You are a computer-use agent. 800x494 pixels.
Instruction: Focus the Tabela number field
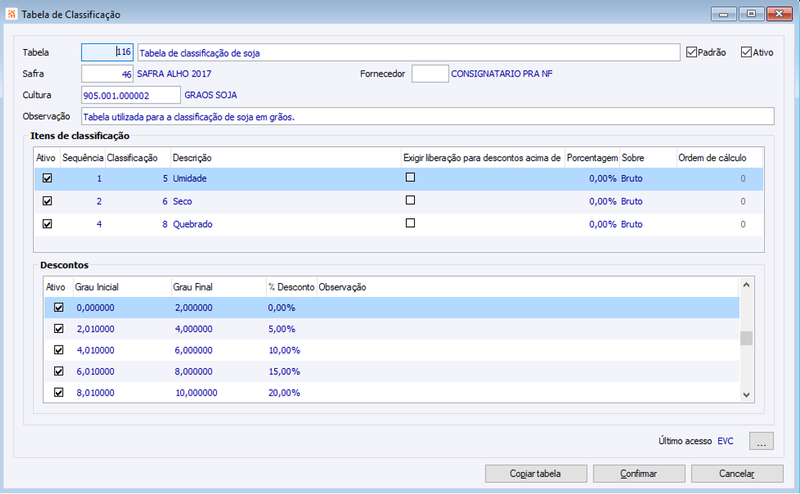[x=107, y=52]
